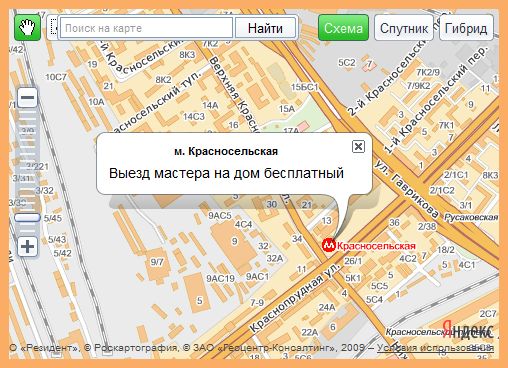Click building label 9АС19
Screen dimensions: 508x368
(x=220, y=278)
